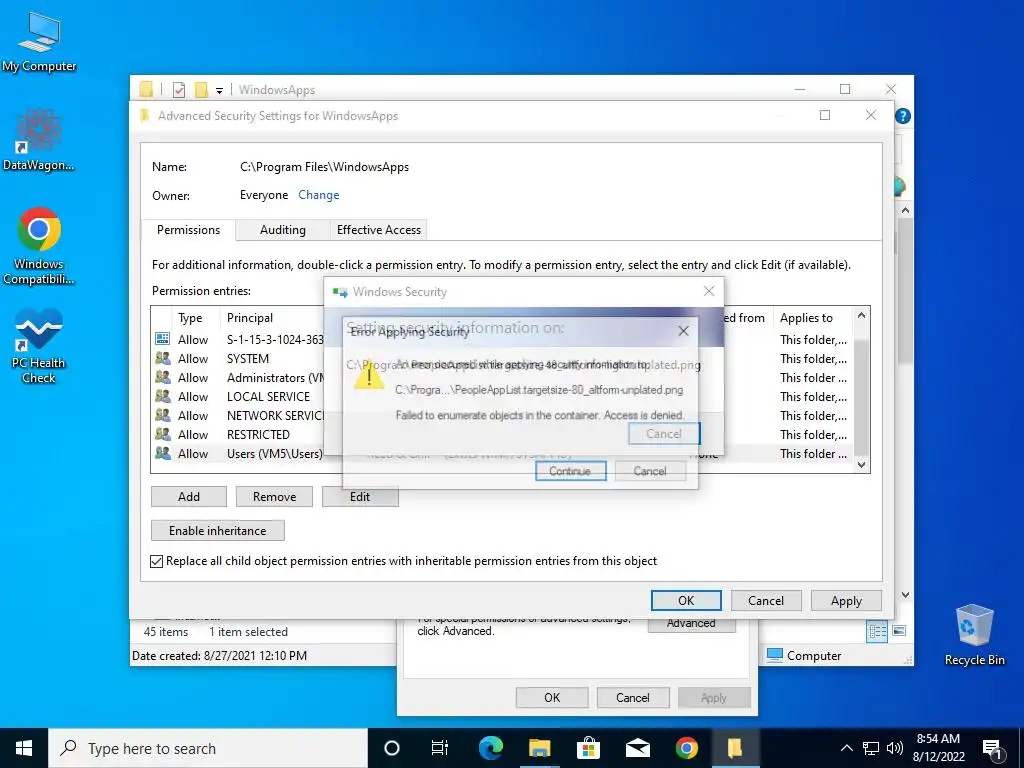
Task: Click the Change owner link
Action: pyautogui.click(x=319, y=195)
